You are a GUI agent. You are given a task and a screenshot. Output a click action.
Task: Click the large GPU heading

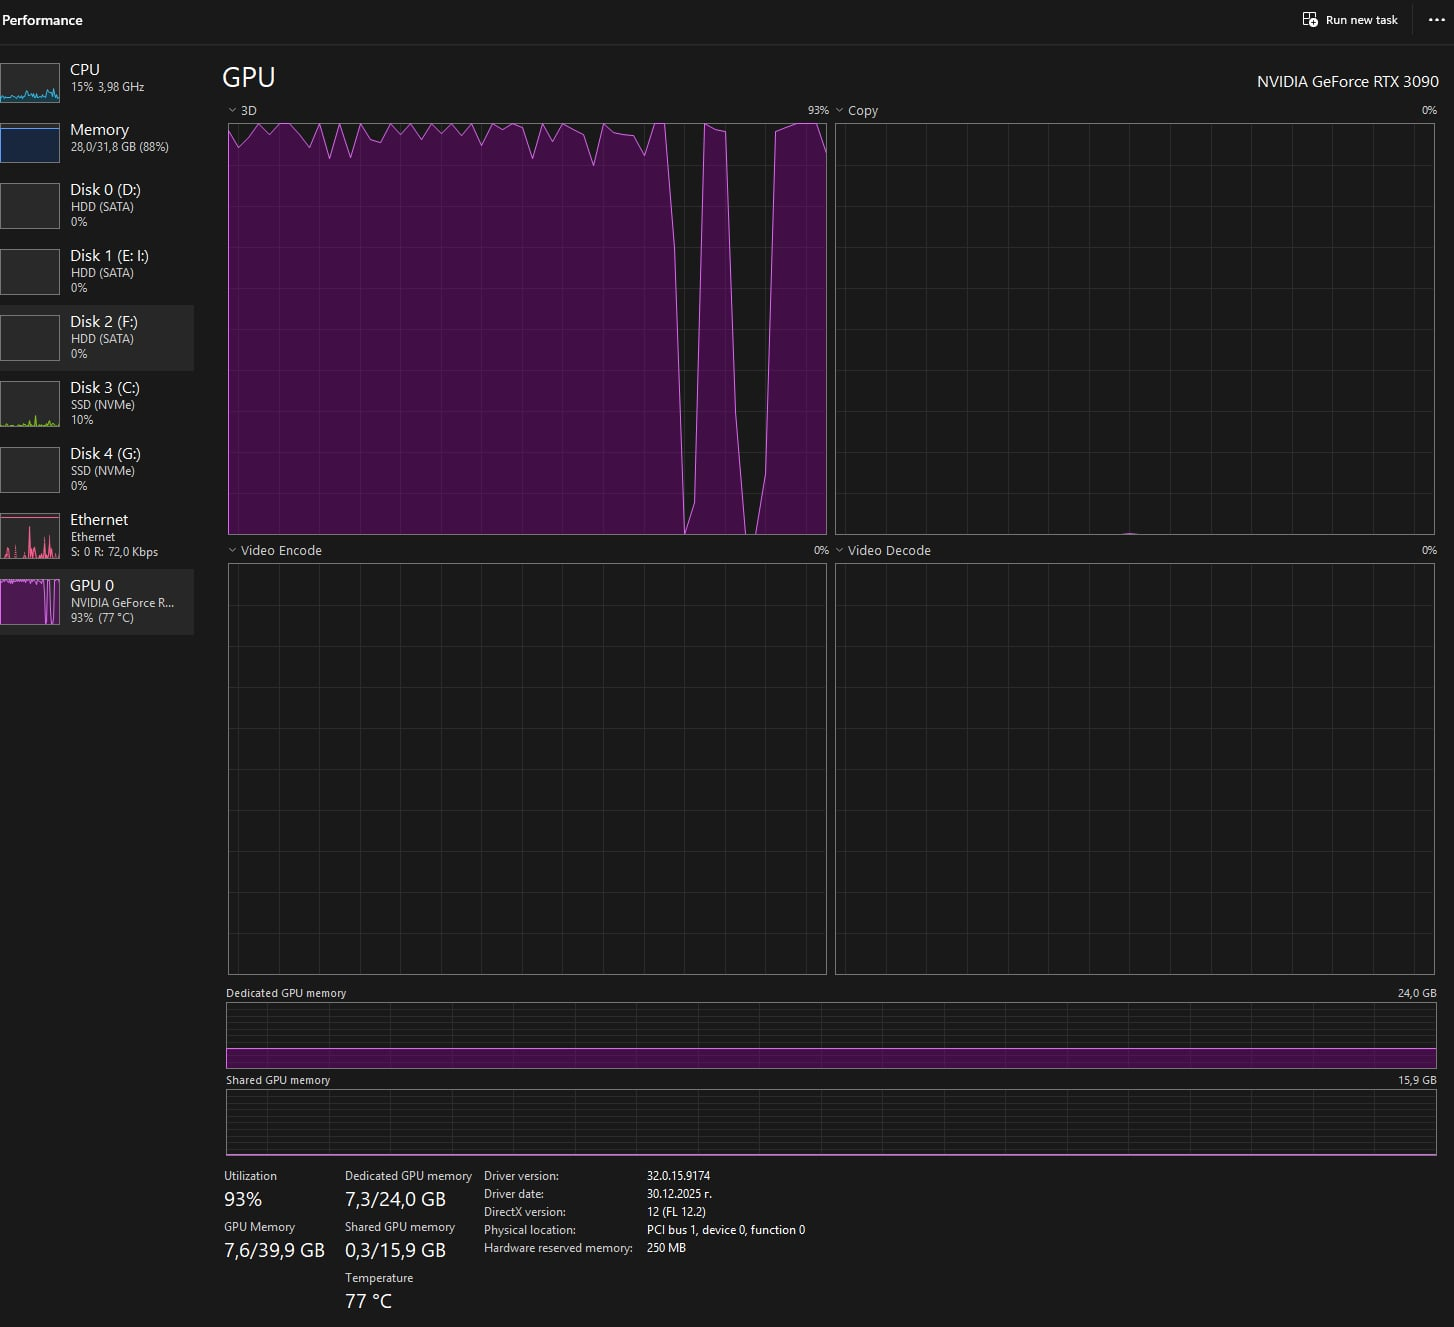[248, 78]
